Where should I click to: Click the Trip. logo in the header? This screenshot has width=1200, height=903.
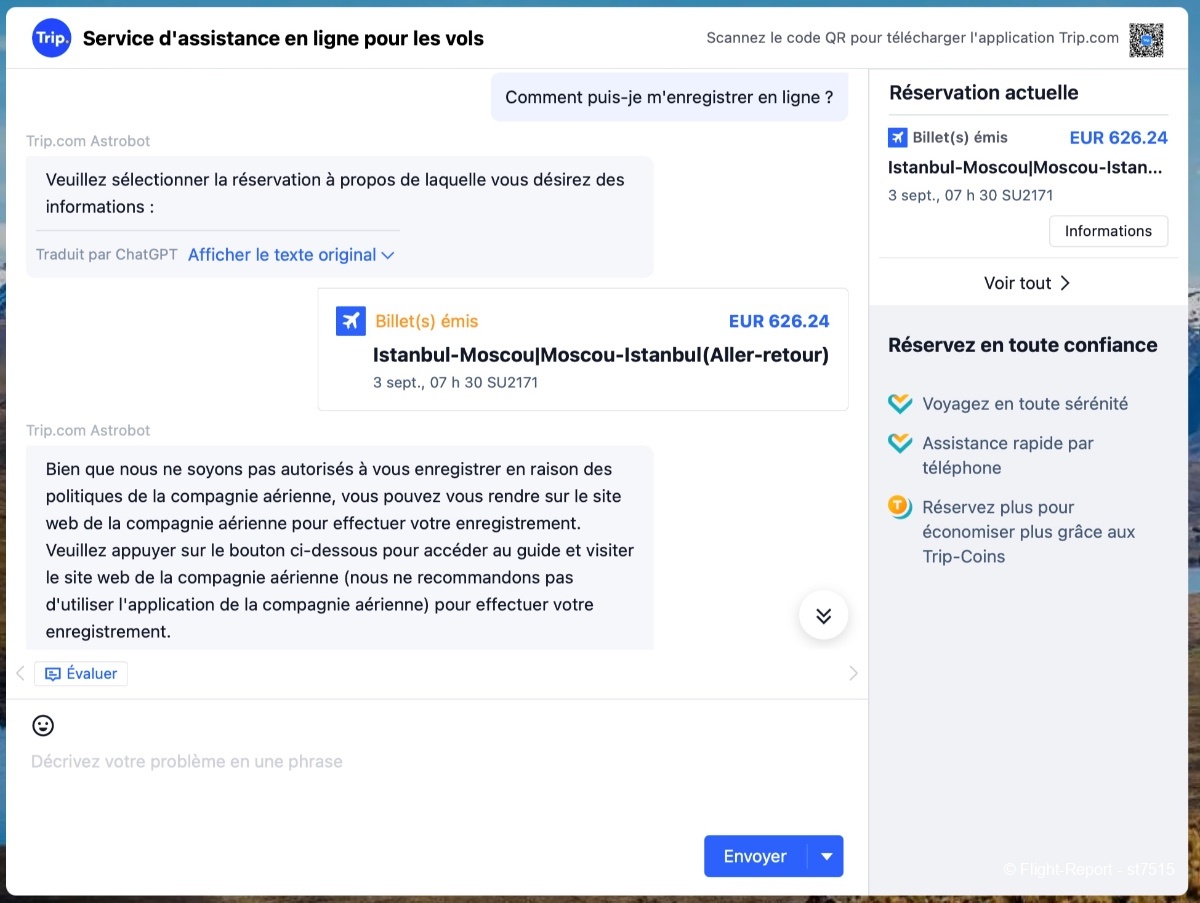(52, 38)
